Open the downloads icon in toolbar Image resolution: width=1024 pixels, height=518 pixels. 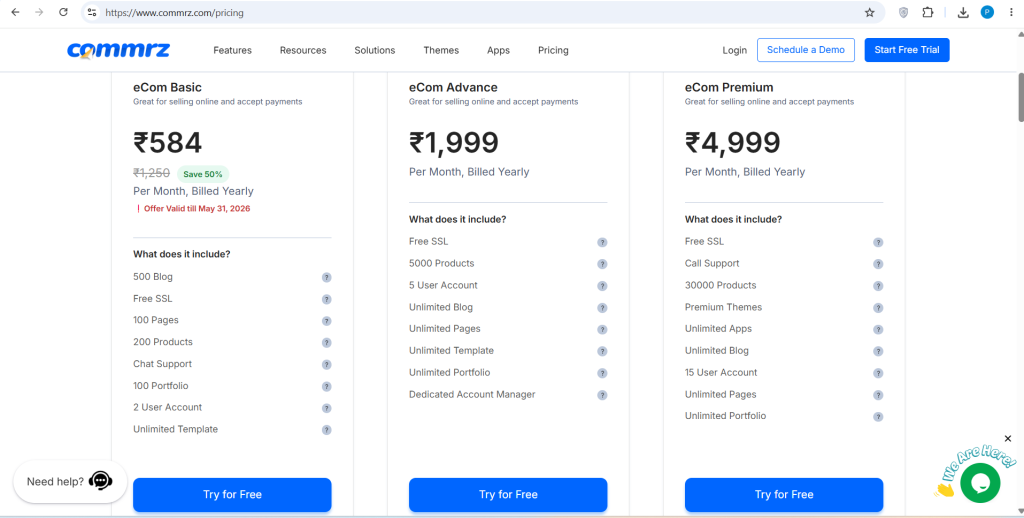coord(963,12)
